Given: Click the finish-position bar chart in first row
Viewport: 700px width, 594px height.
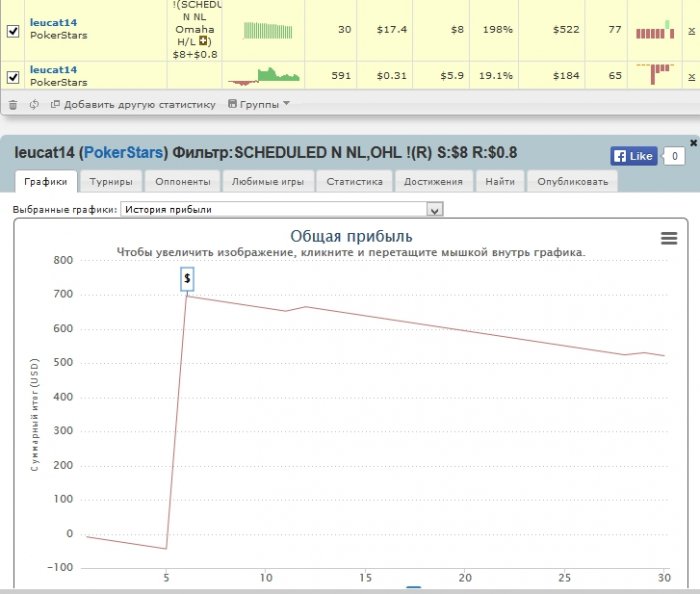Looking at the screenshot, I should [x=655, y=30].
